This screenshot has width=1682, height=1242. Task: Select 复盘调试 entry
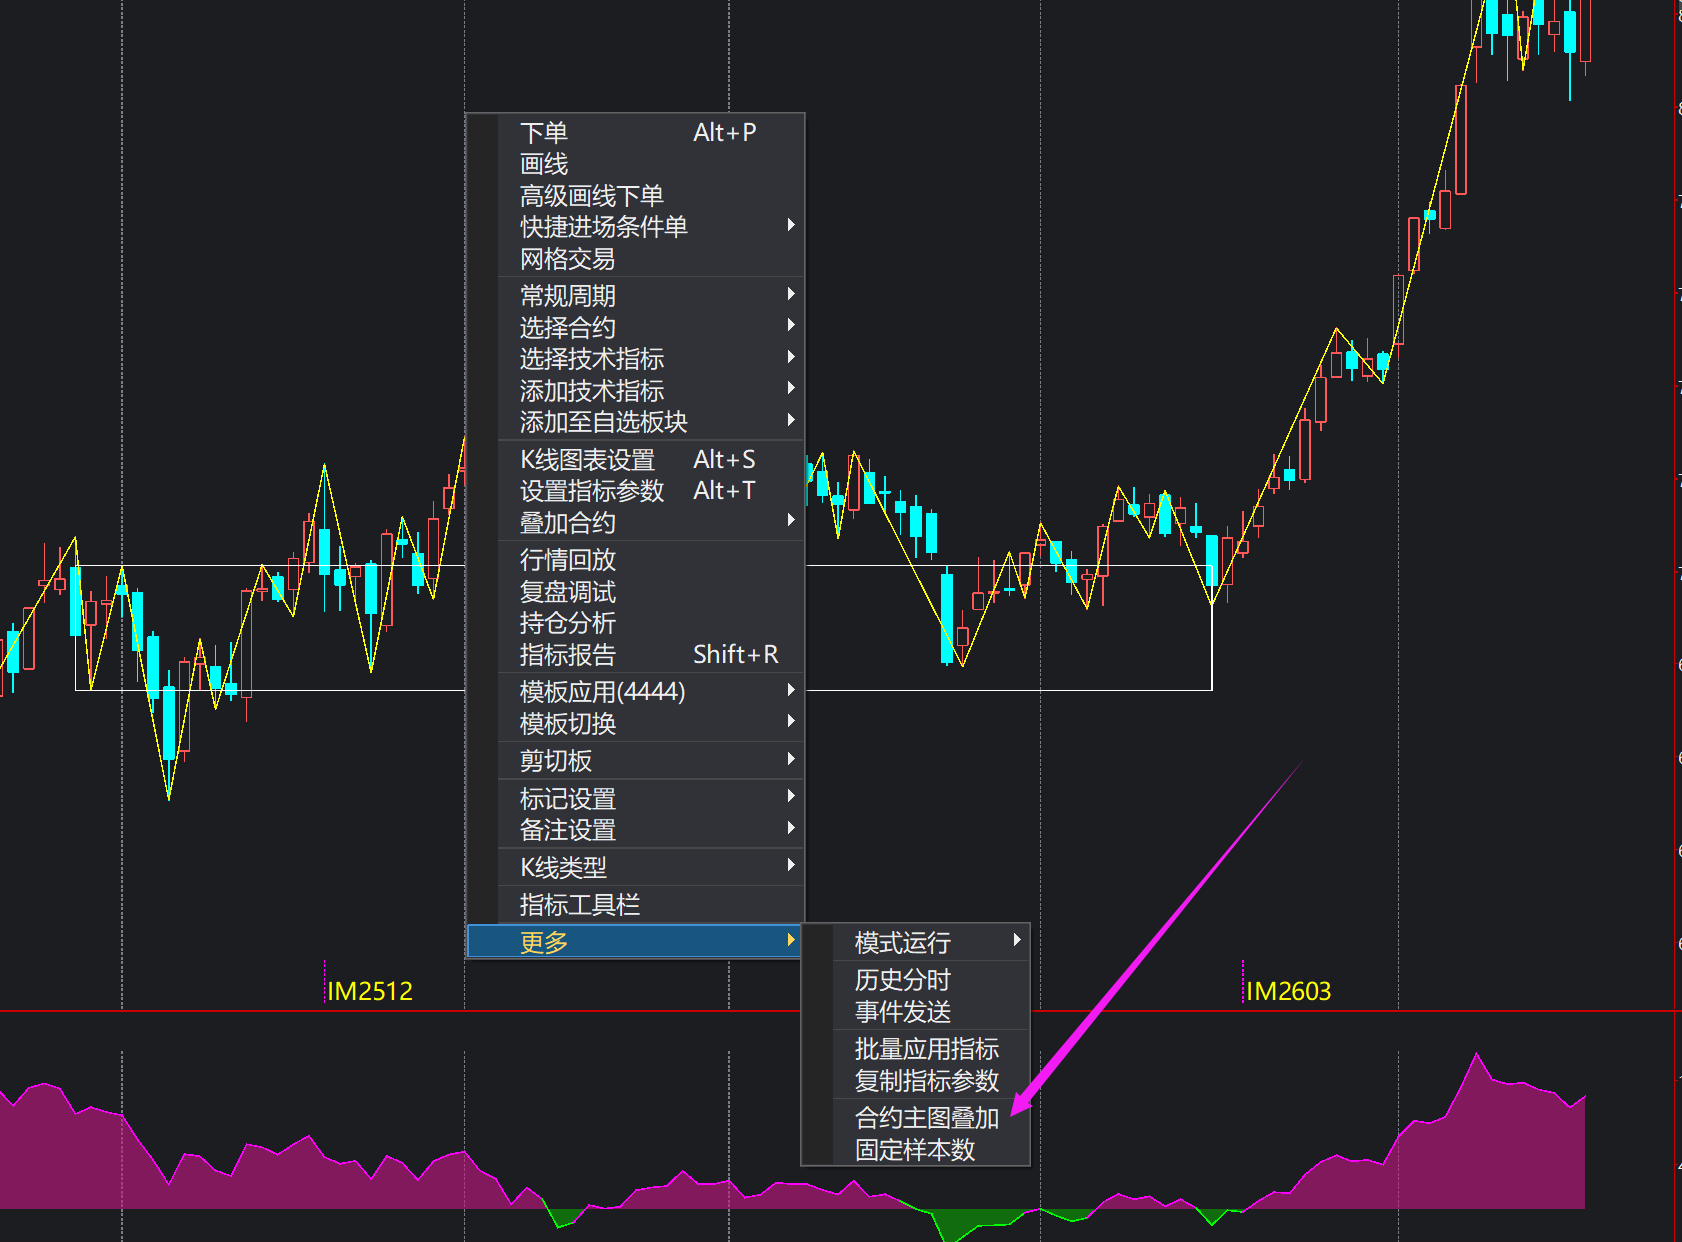click(x=567, y=592)
